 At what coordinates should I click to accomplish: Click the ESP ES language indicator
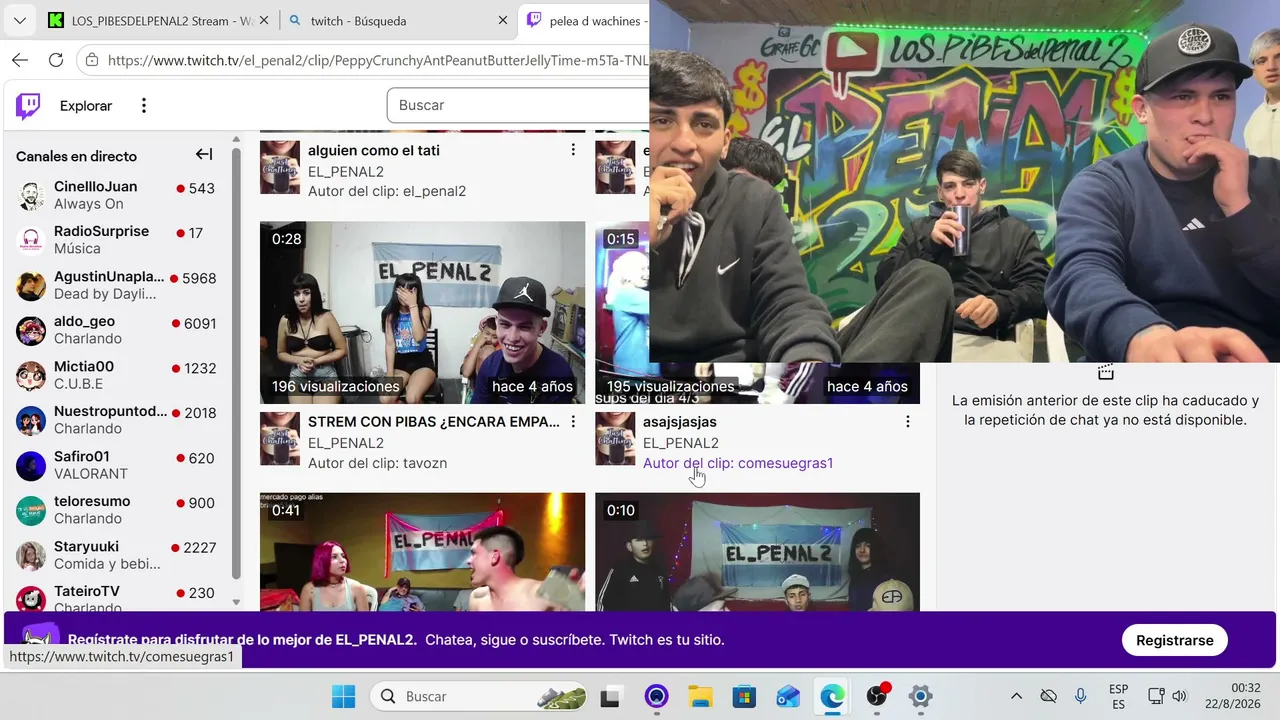(1118, 696)
